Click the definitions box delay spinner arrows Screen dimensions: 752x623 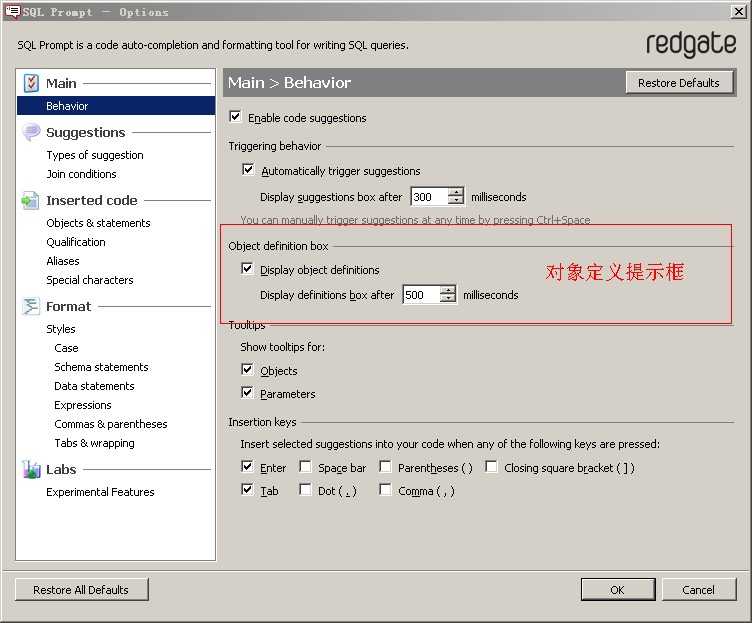click(447, 294)
